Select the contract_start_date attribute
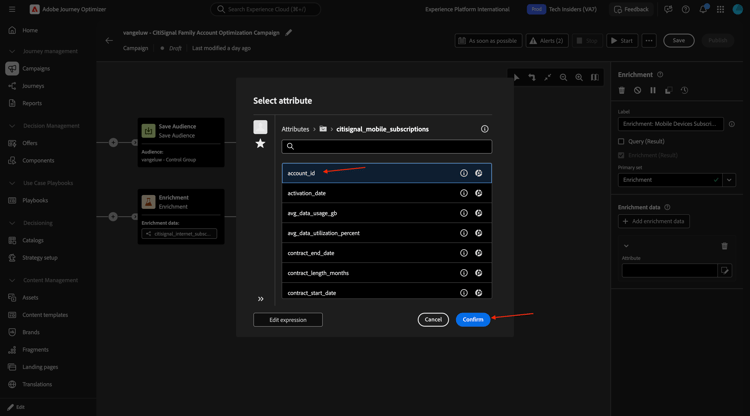Image resolution: width=750 pixels, height=416 pixels. [386, 291]
